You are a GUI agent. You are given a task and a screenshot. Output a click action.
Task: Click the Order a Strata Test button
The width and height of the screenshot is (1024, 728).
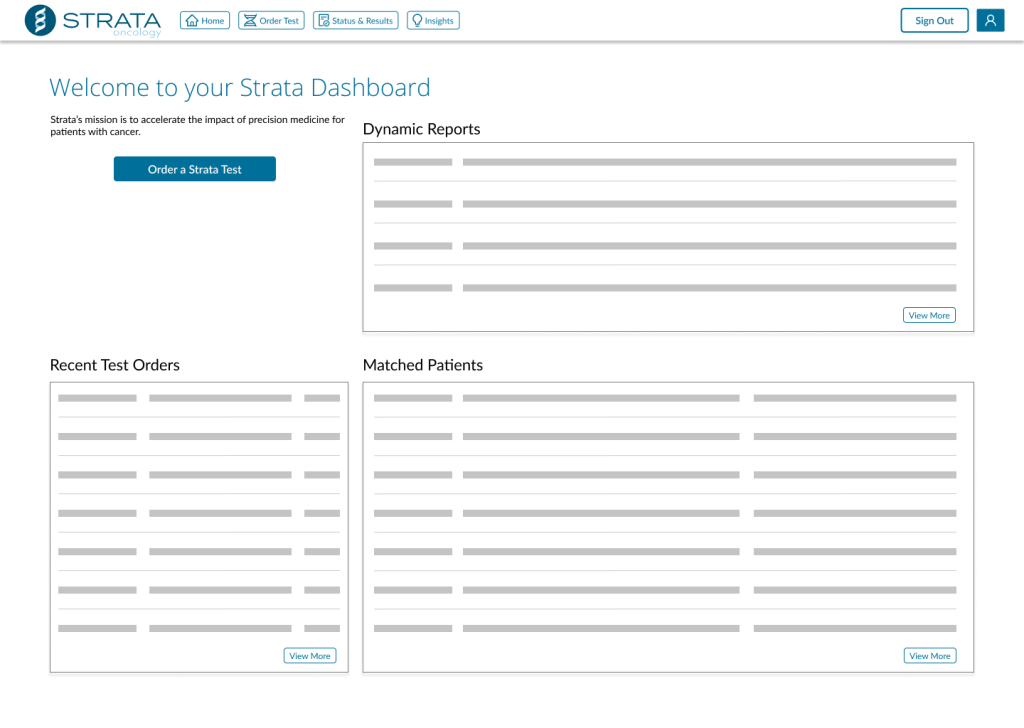click(x=195, y=169)
